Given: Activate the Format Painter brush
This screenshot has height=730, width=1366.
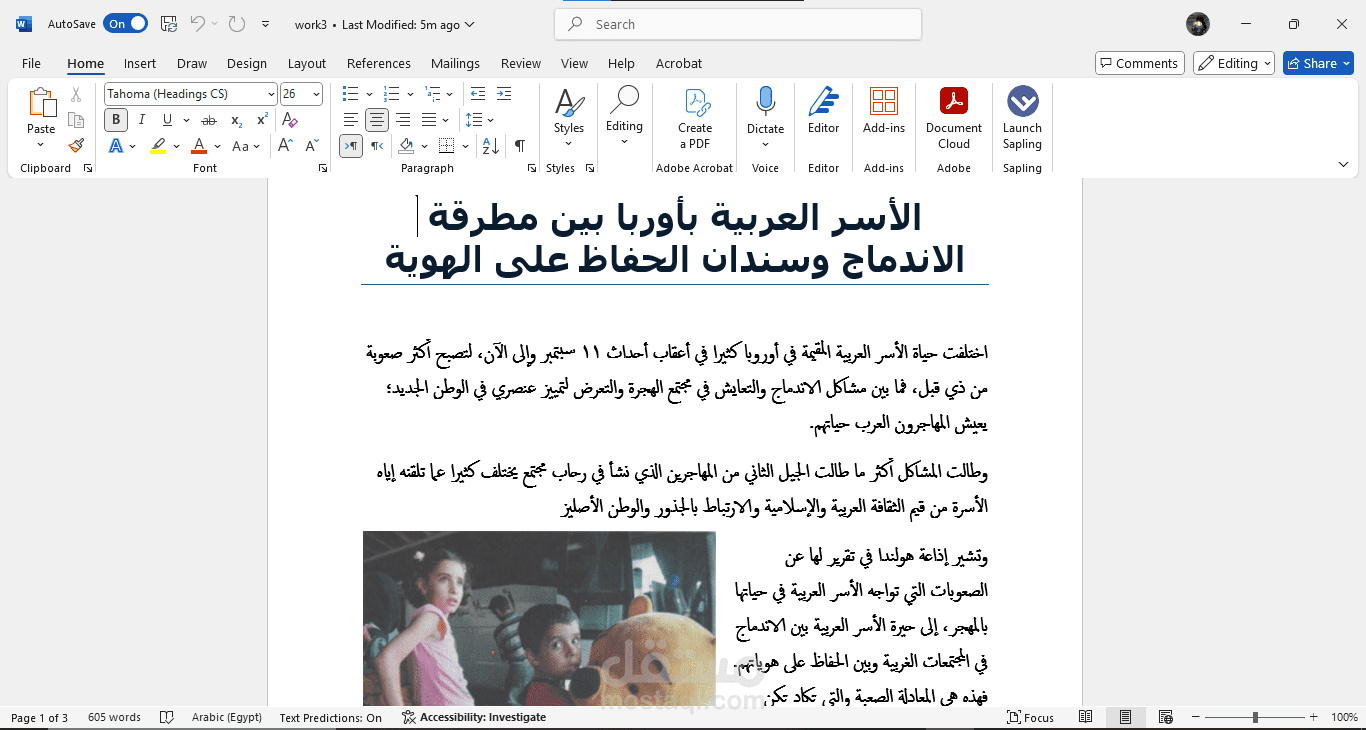Looking at the screenshot, I should 76,145.
